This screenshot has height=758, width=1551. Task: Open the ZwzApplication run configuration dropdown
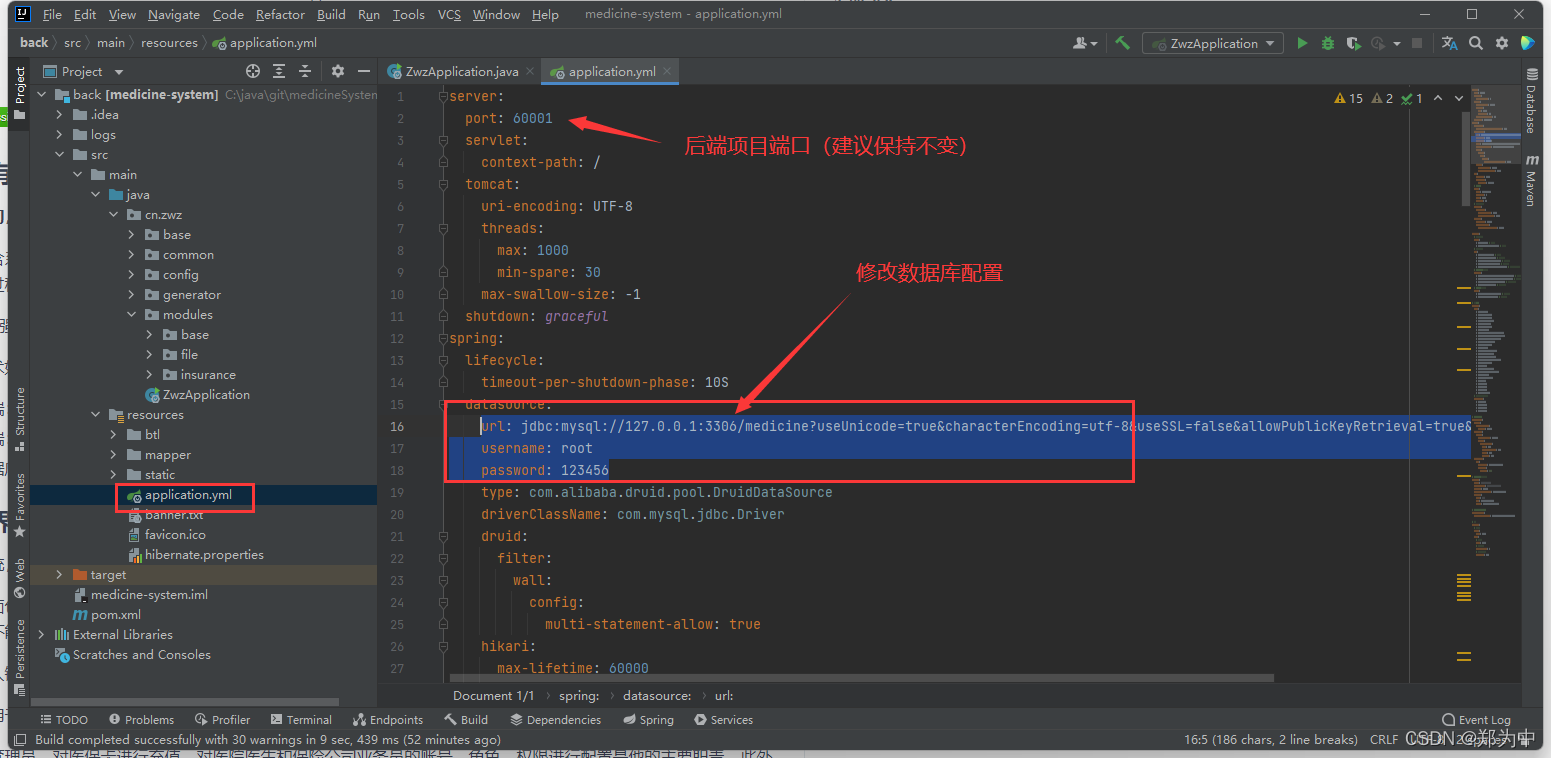pos(1214,43)
